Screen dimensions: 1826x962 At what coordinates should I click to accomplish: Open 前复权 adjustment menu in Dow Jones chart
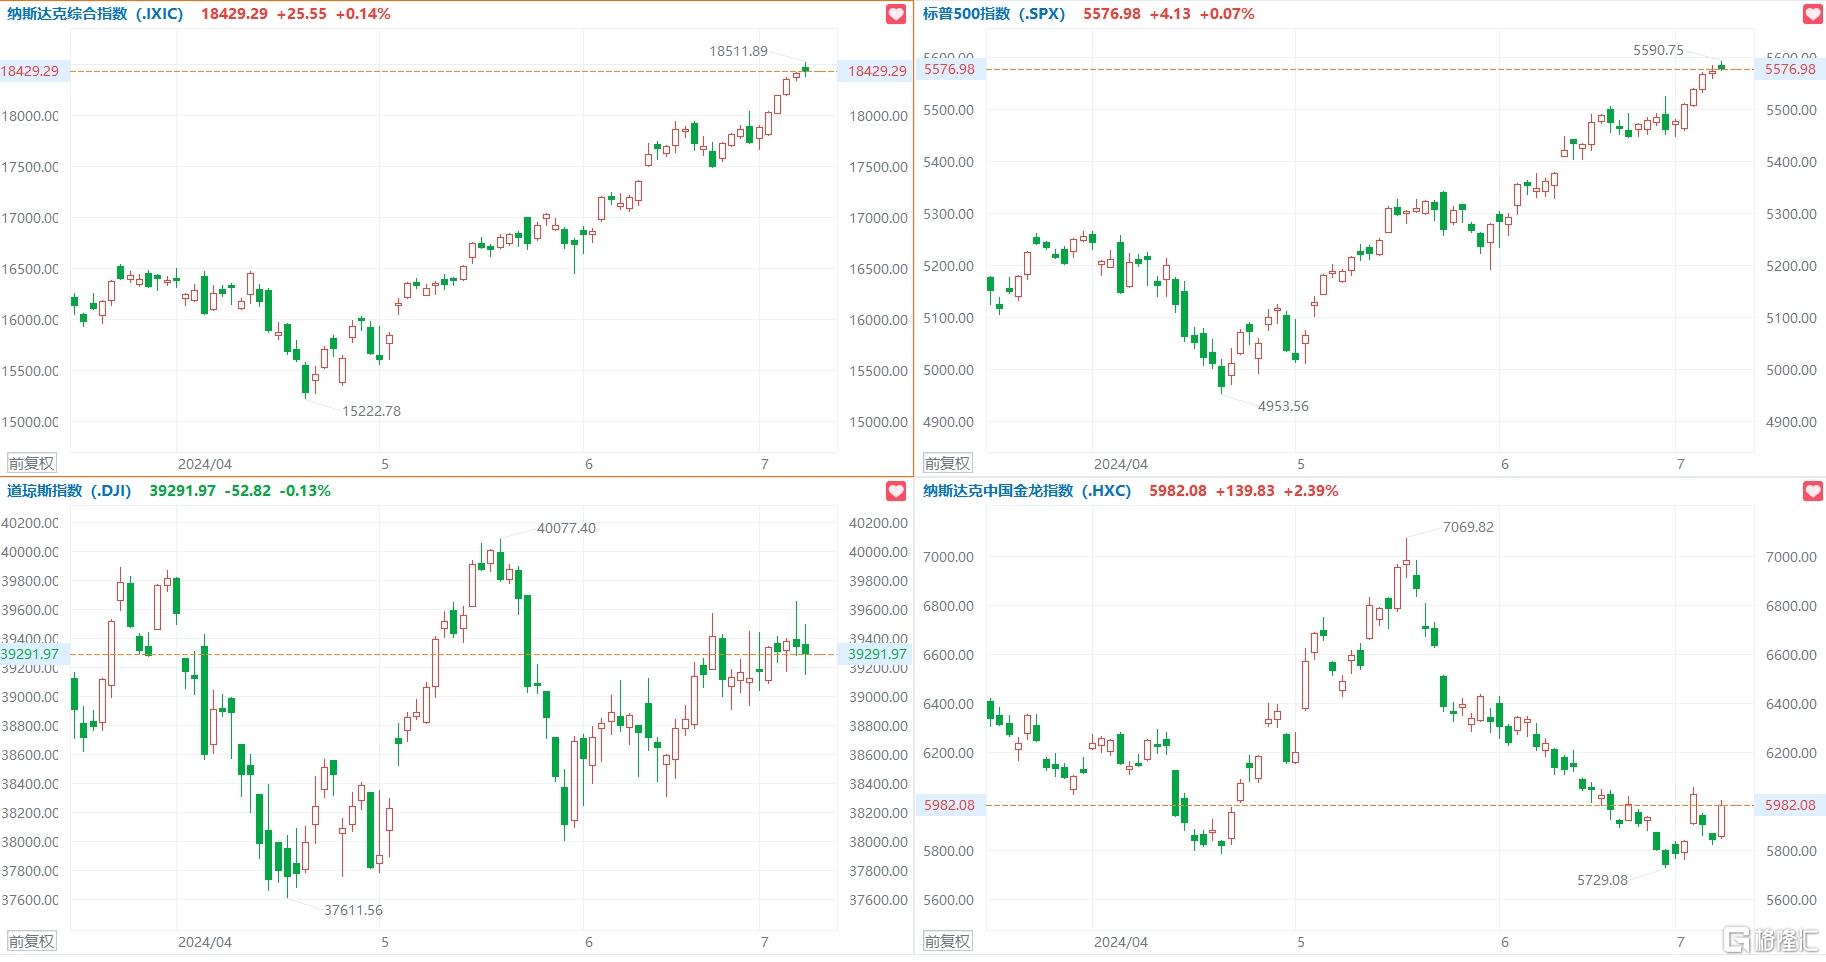[32, 941]
